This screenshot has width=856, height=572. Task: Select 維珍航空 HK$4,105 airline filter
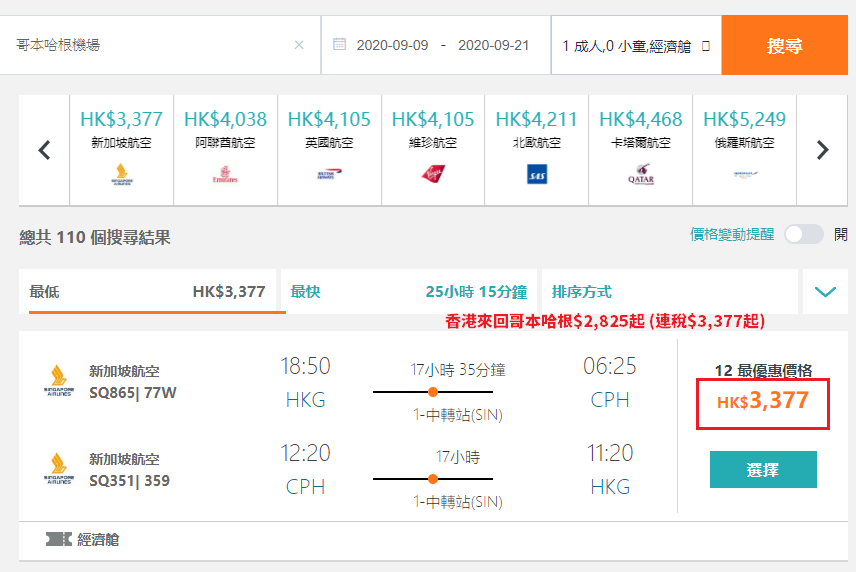(x=433, y=150)
